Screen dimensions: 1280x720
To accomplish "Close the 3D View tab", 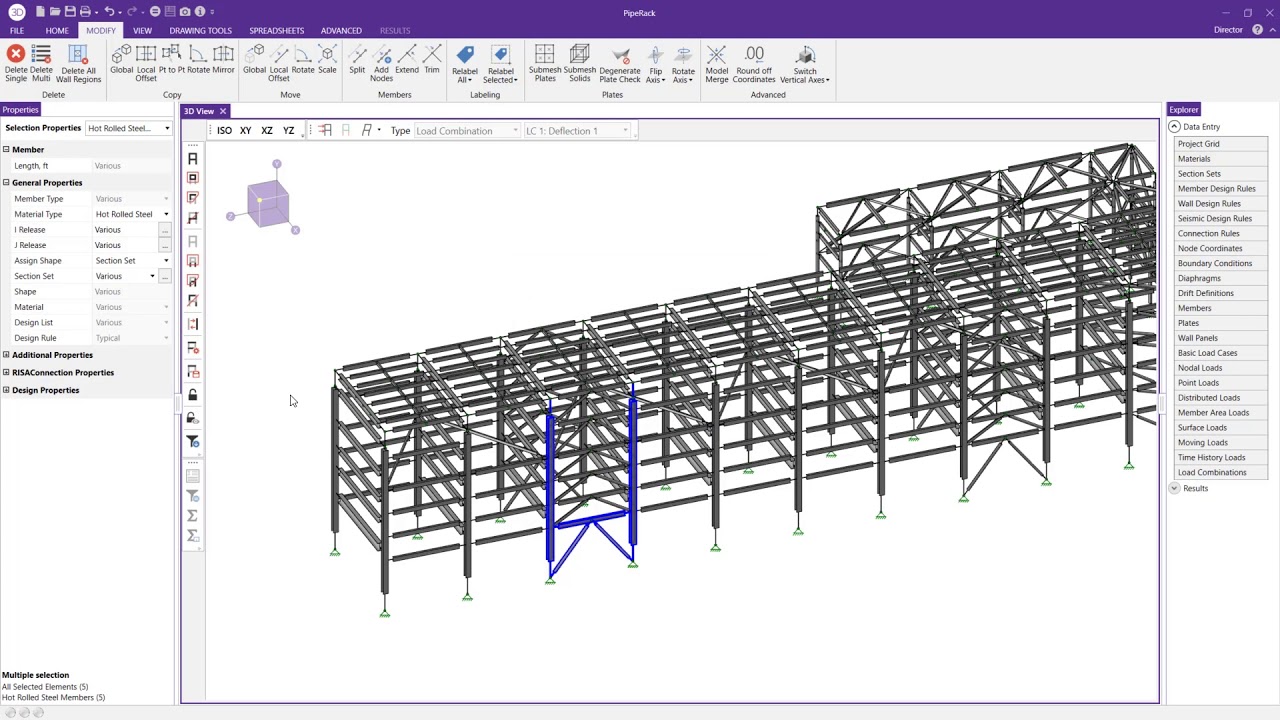I will point(223,111).
